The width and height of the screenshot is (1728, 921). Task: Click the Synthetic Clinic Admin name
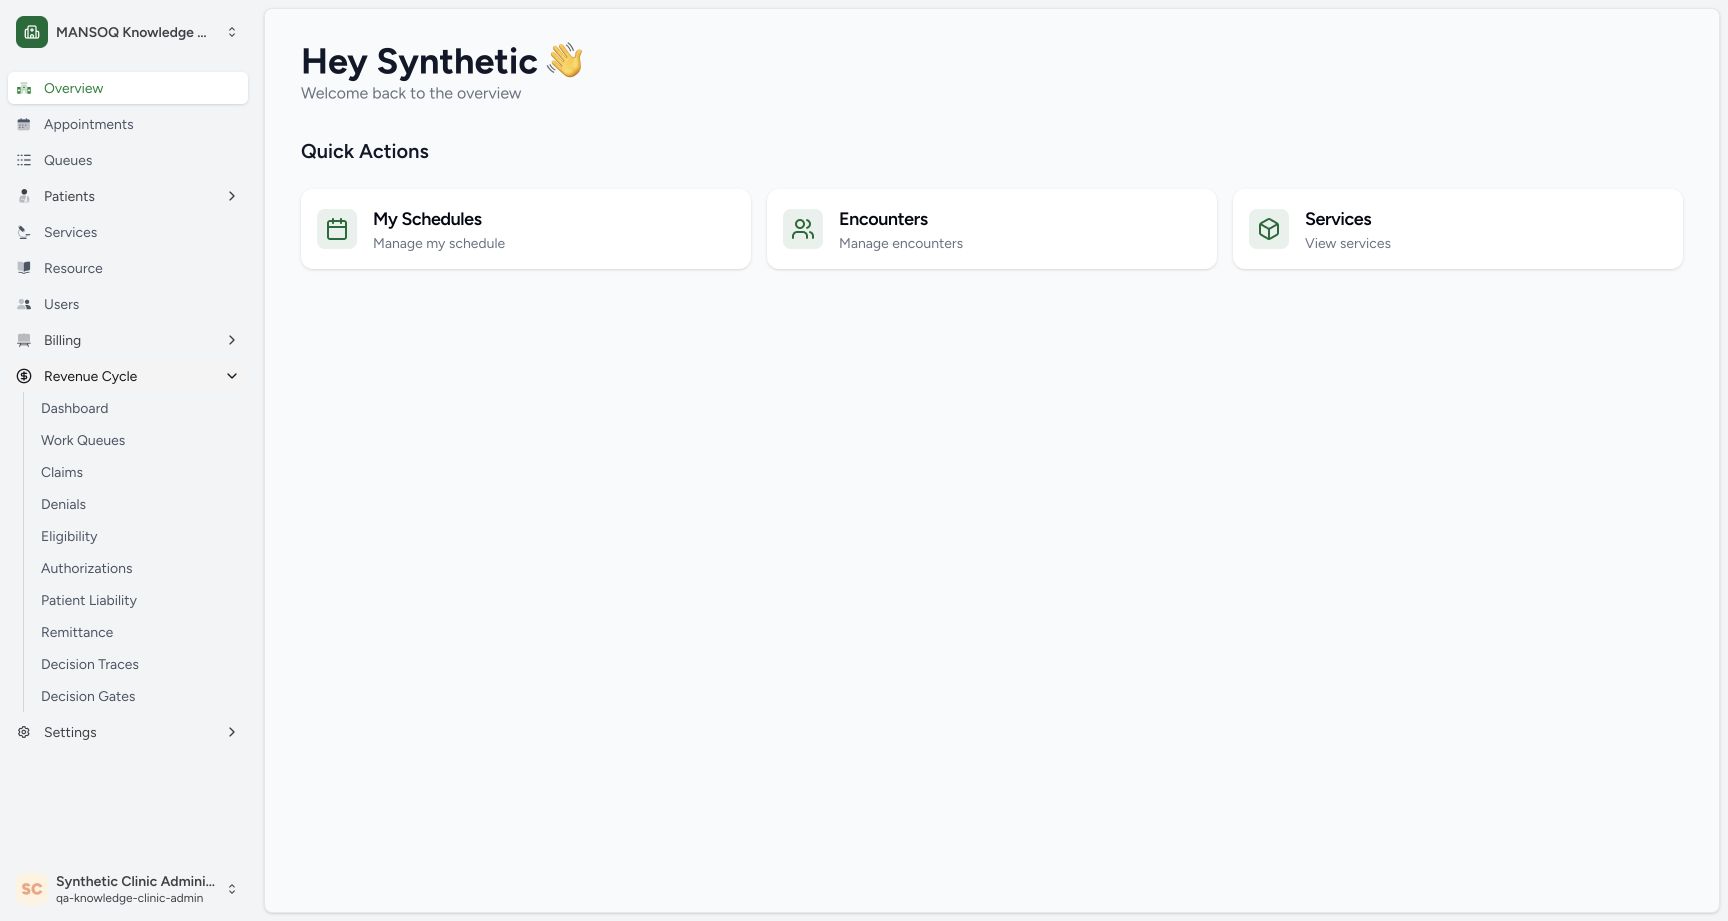(x=135, y=881)
